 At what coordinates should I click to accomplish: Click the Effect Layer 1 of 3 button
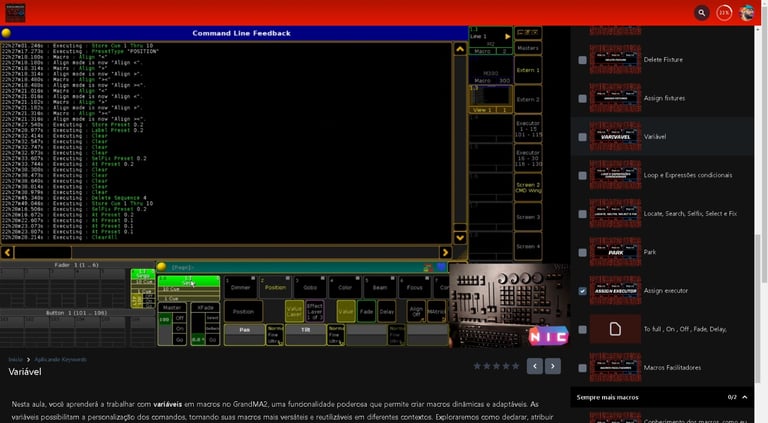(314, 311)
